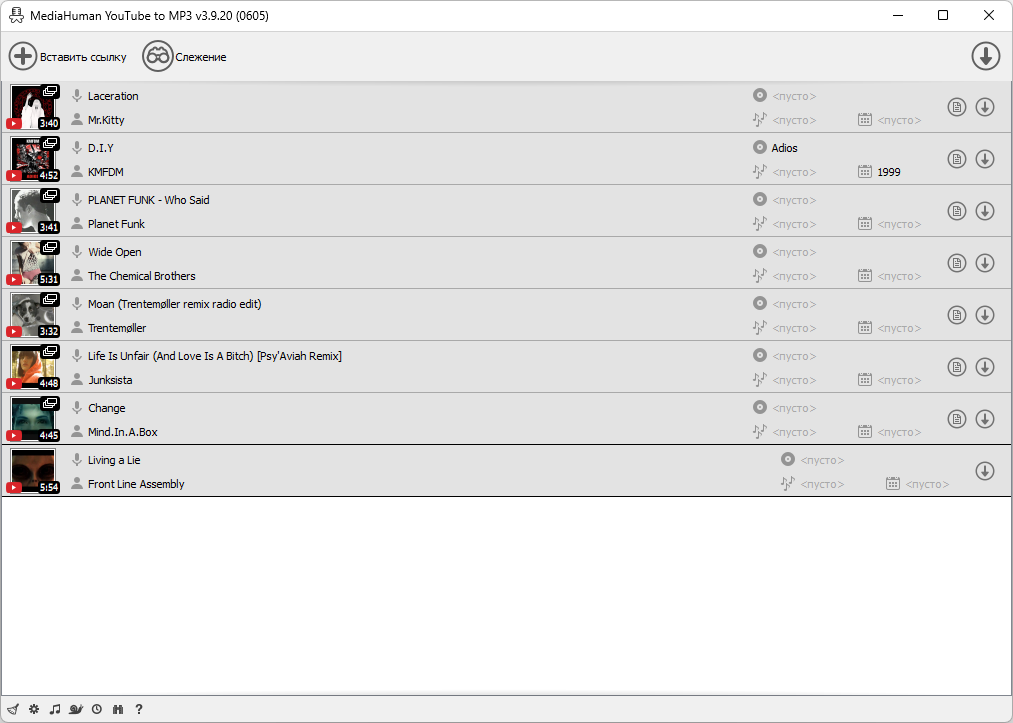Viewport: 1013px width, 723px height.
Task: Click the music note icon in bottom bar
Action: pos(55,709)
